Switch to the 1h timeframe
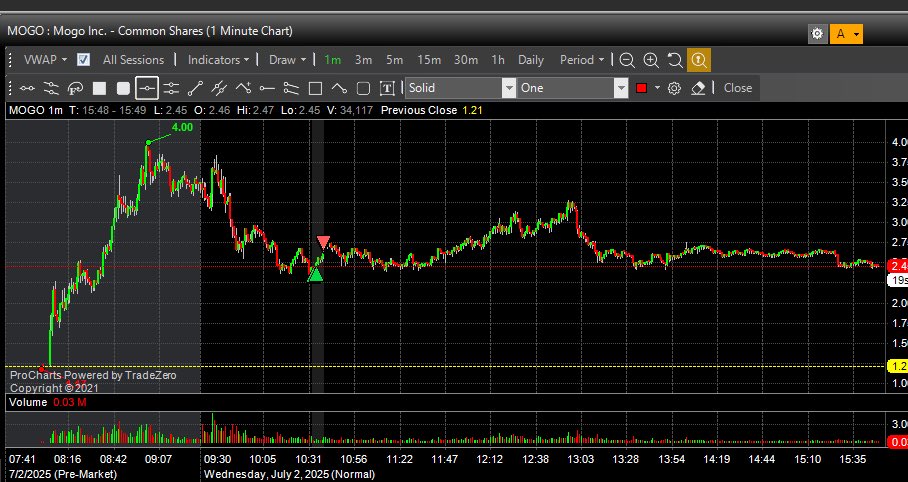908x482 pixels. click(497, 60)
